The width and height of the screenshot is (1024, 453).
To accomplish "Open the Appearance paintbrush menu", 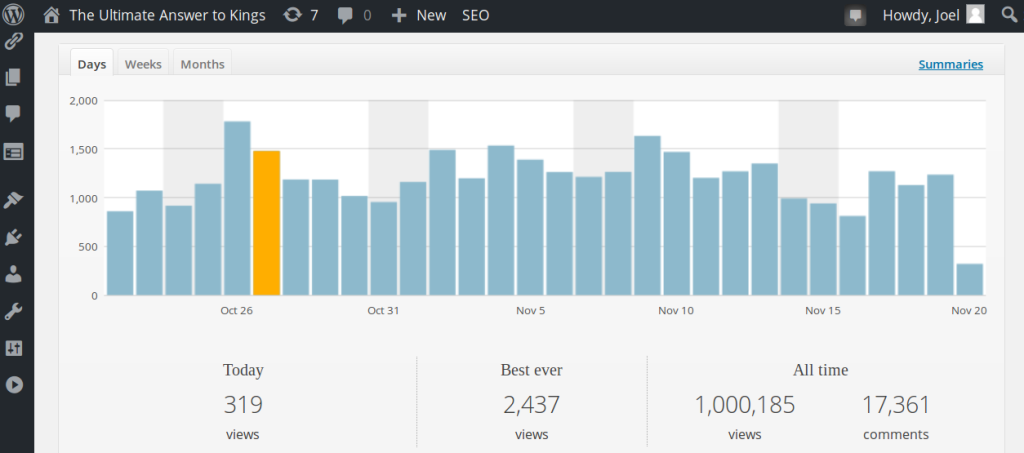I will pyautogui.click(x=14, y=201).
